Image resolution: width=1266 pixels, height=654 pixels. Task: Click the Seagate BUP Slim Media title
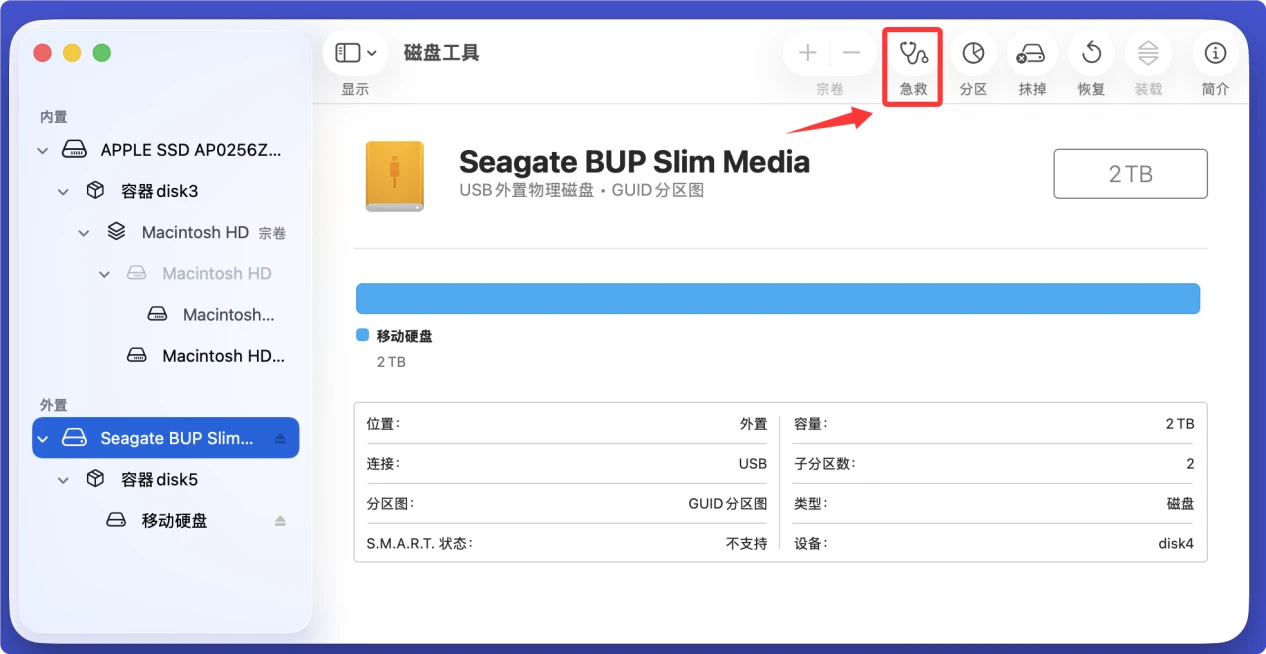point(634,161)
